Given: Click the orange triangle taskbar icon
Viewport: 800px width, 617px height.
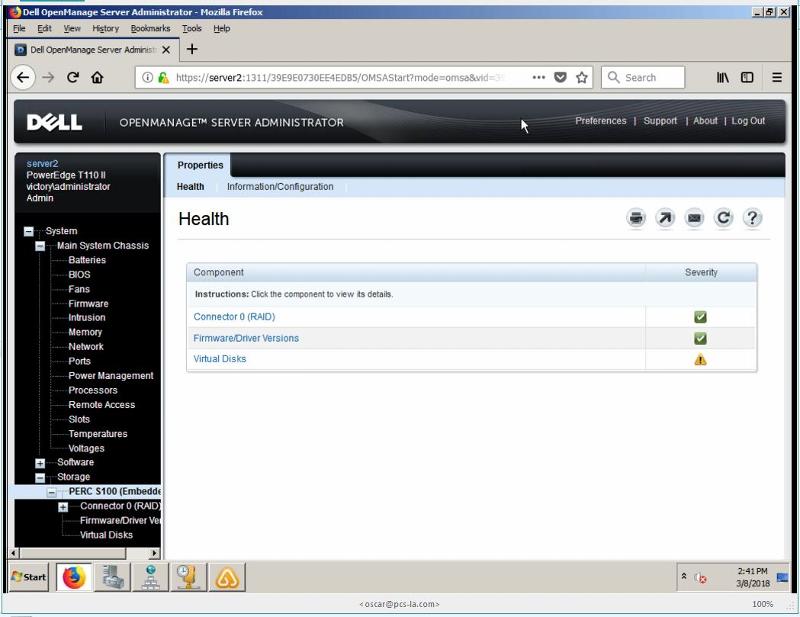Looking at the screenshot, I should 227,577.
